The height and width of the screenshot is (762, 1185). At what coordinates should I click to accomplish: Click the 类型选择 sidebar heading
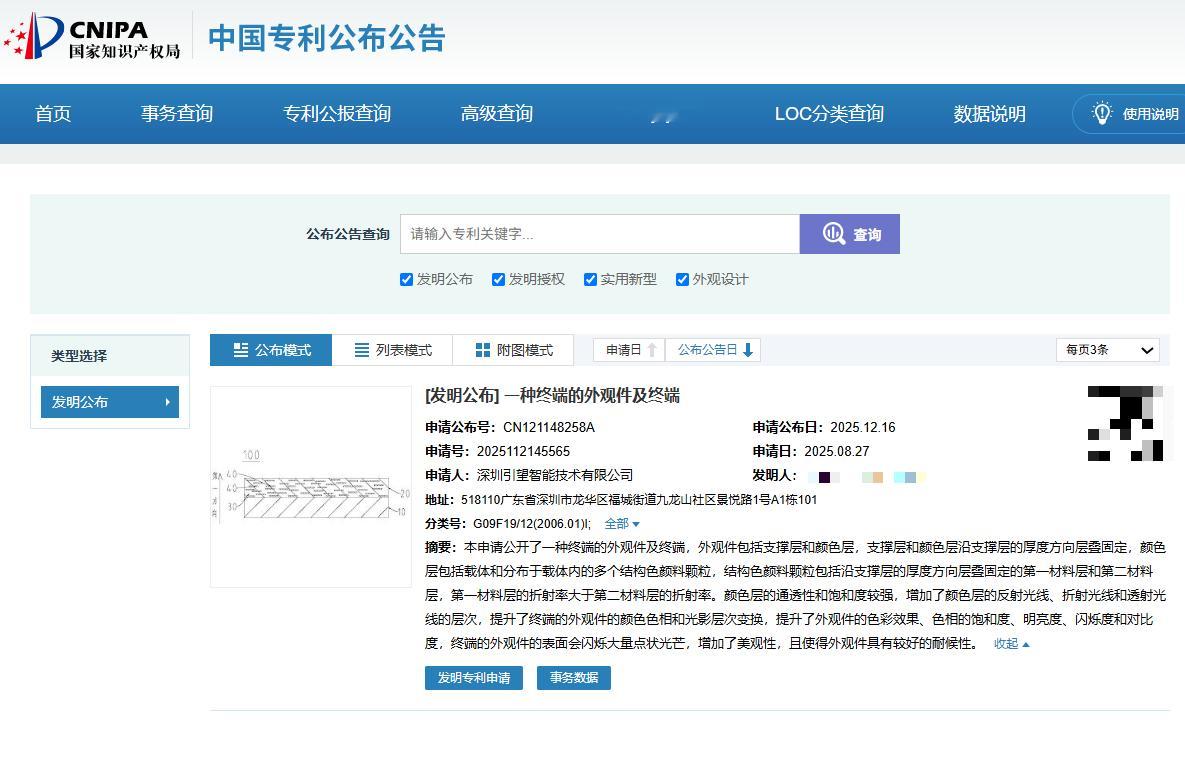[x=79, y=356]
